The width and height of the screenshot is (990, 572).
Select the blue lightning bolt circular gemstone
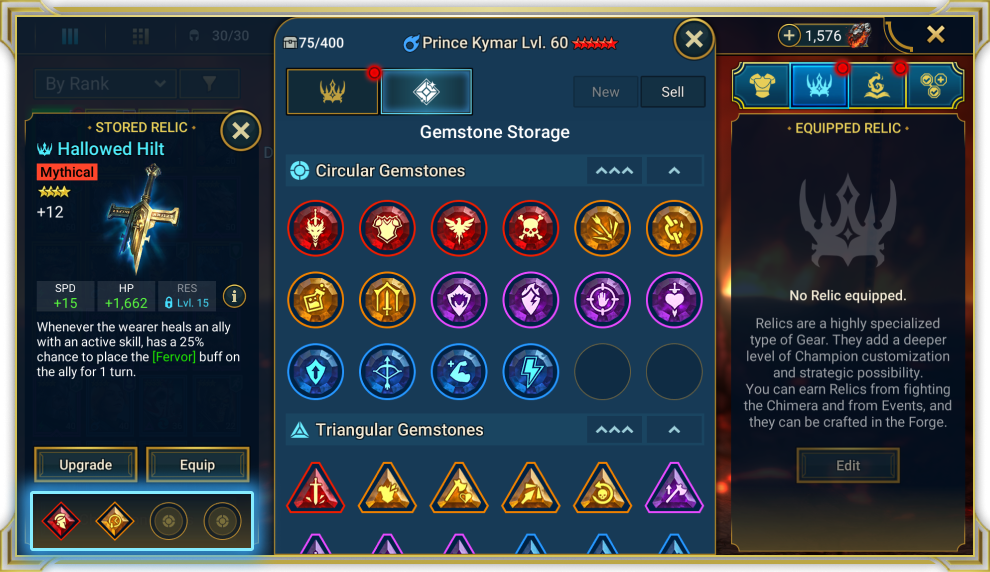click(x=530, y=372)
